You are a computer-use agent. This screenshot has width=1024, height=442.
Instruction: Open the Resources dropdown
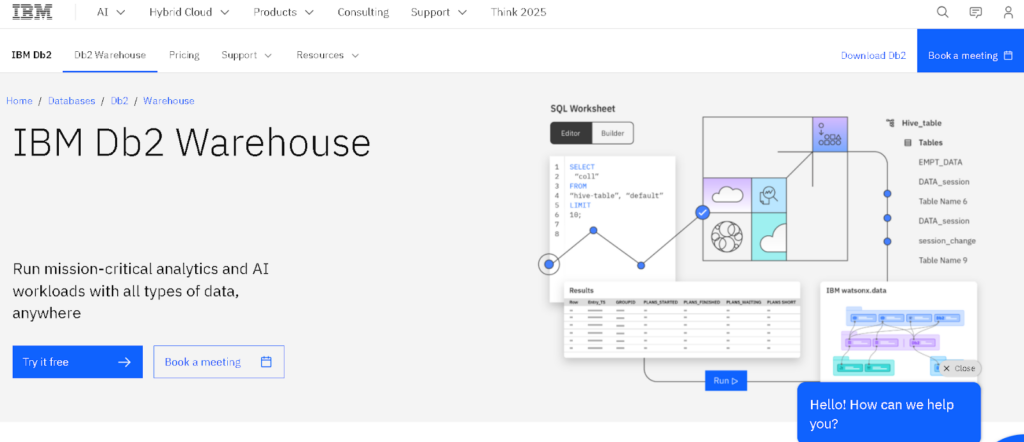[x=327, y=55]
